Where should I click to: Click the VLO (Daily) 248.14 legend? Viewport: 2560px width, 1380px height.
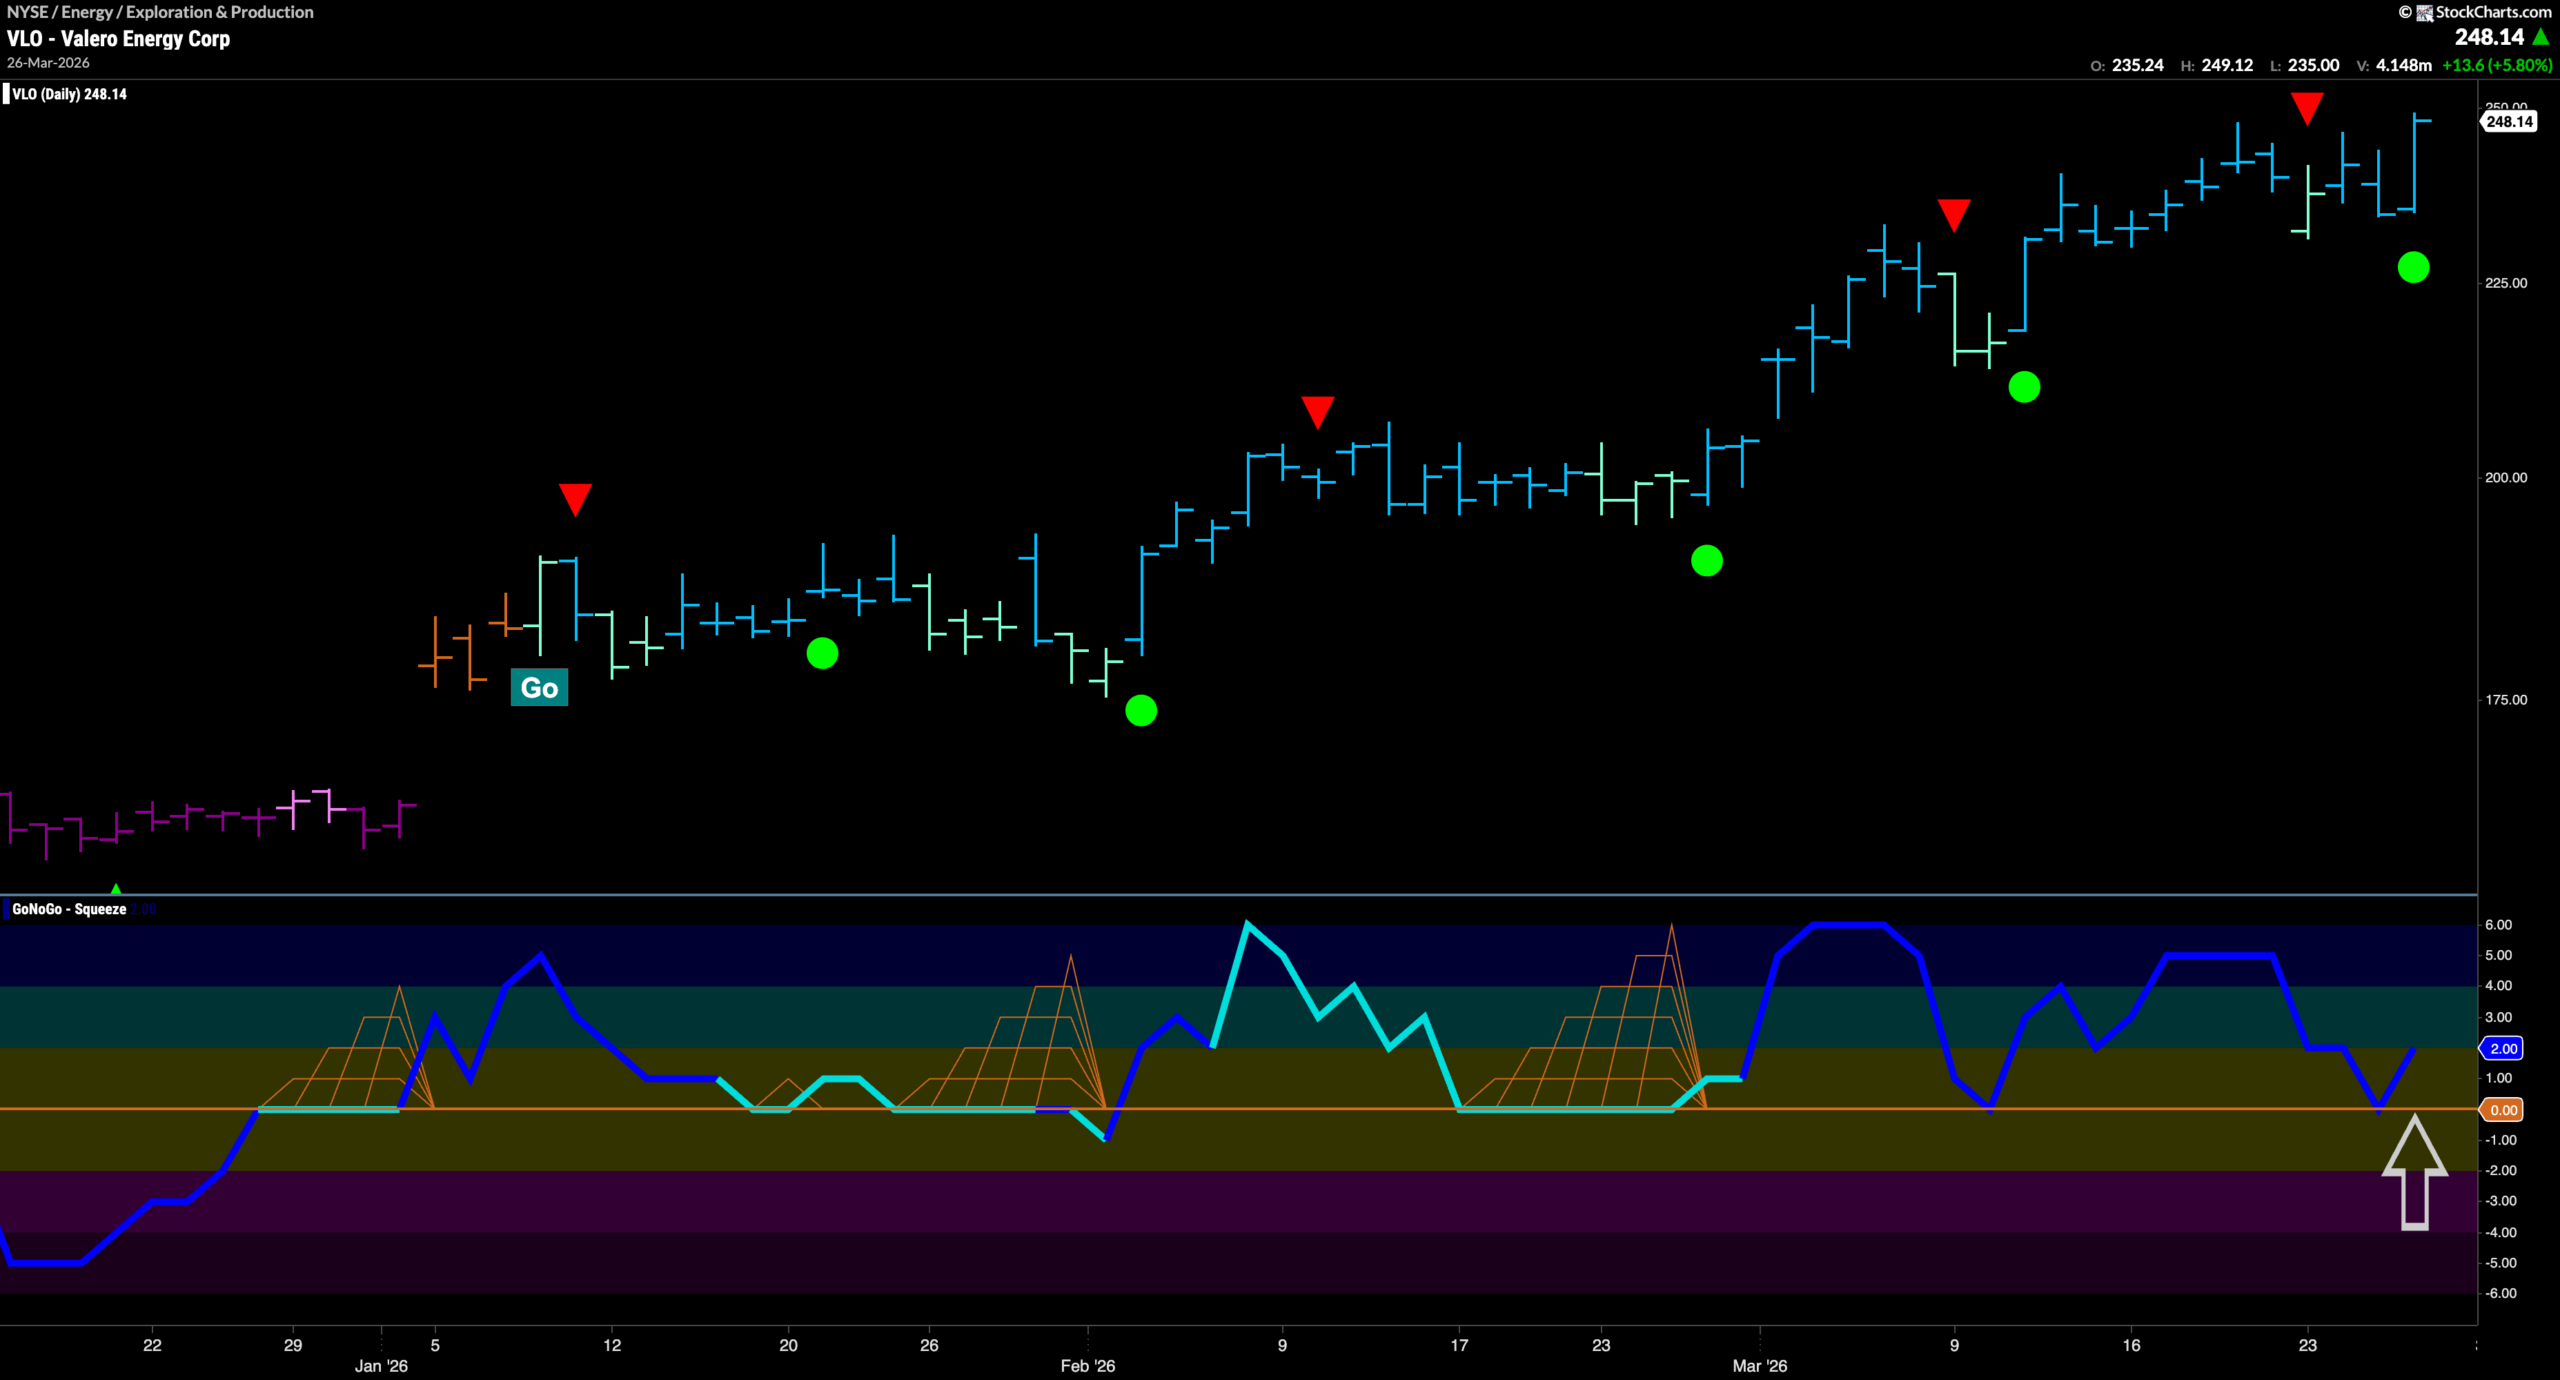point(68,94)
